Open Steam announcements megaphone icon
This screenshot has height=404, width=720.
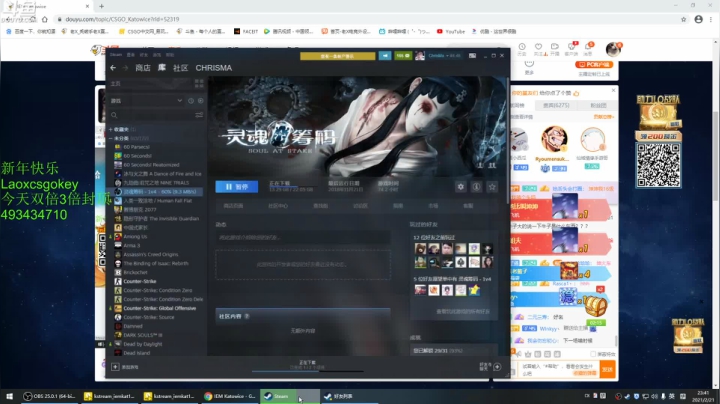[x=385, y=56]
